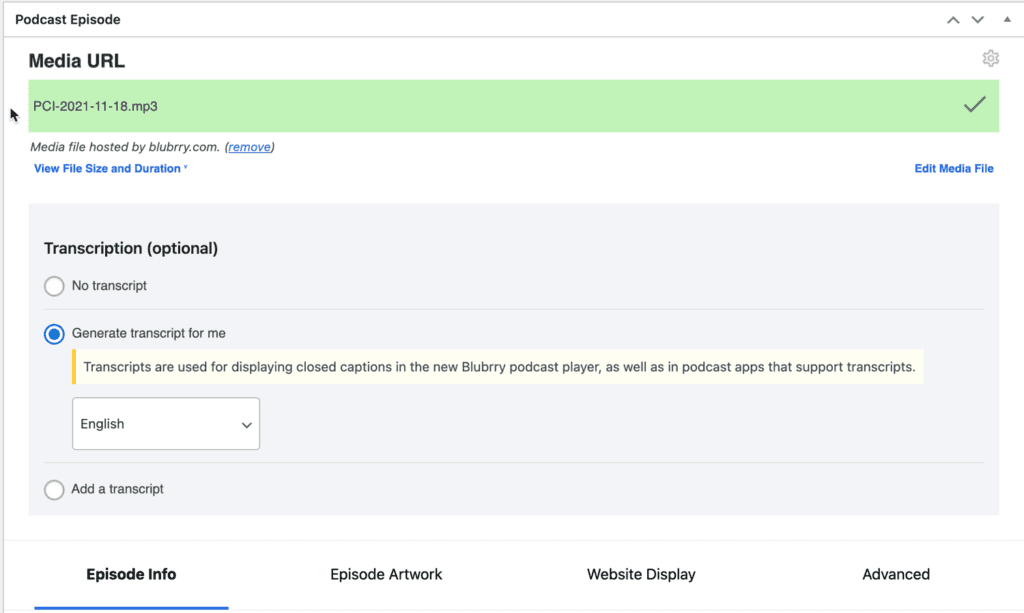This screenshot has height=613, width=1024.
Task: Open the English language dropdown
Action: coord(166,424)
